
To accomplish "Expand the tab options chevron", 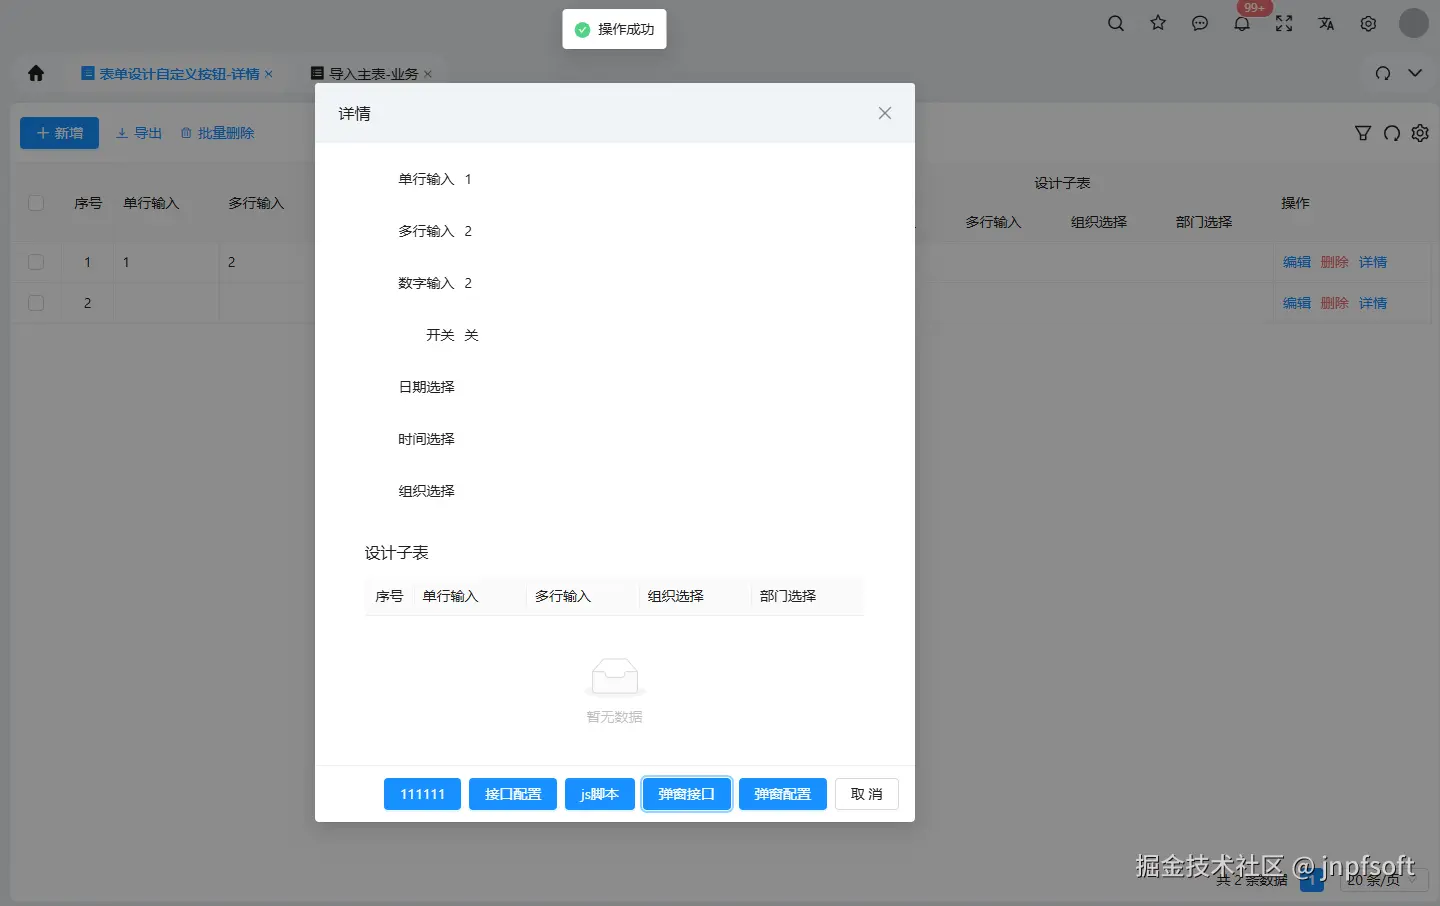I will click(1415, 73).
